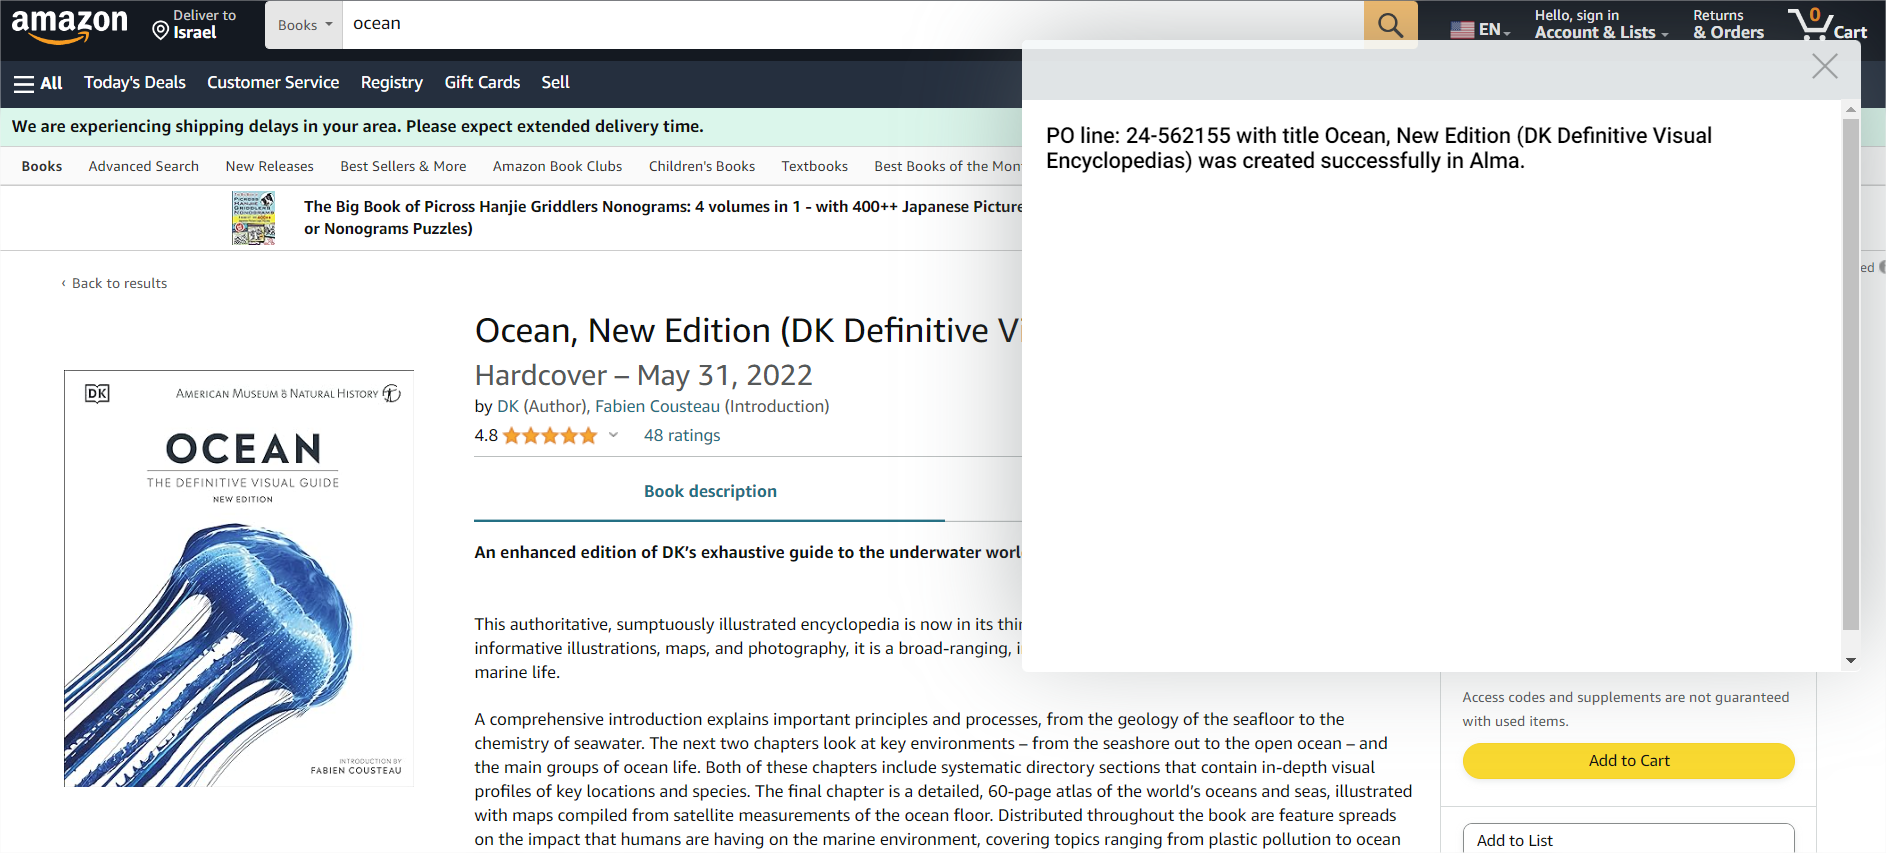Open the All hamburger menu

(38, 83)
